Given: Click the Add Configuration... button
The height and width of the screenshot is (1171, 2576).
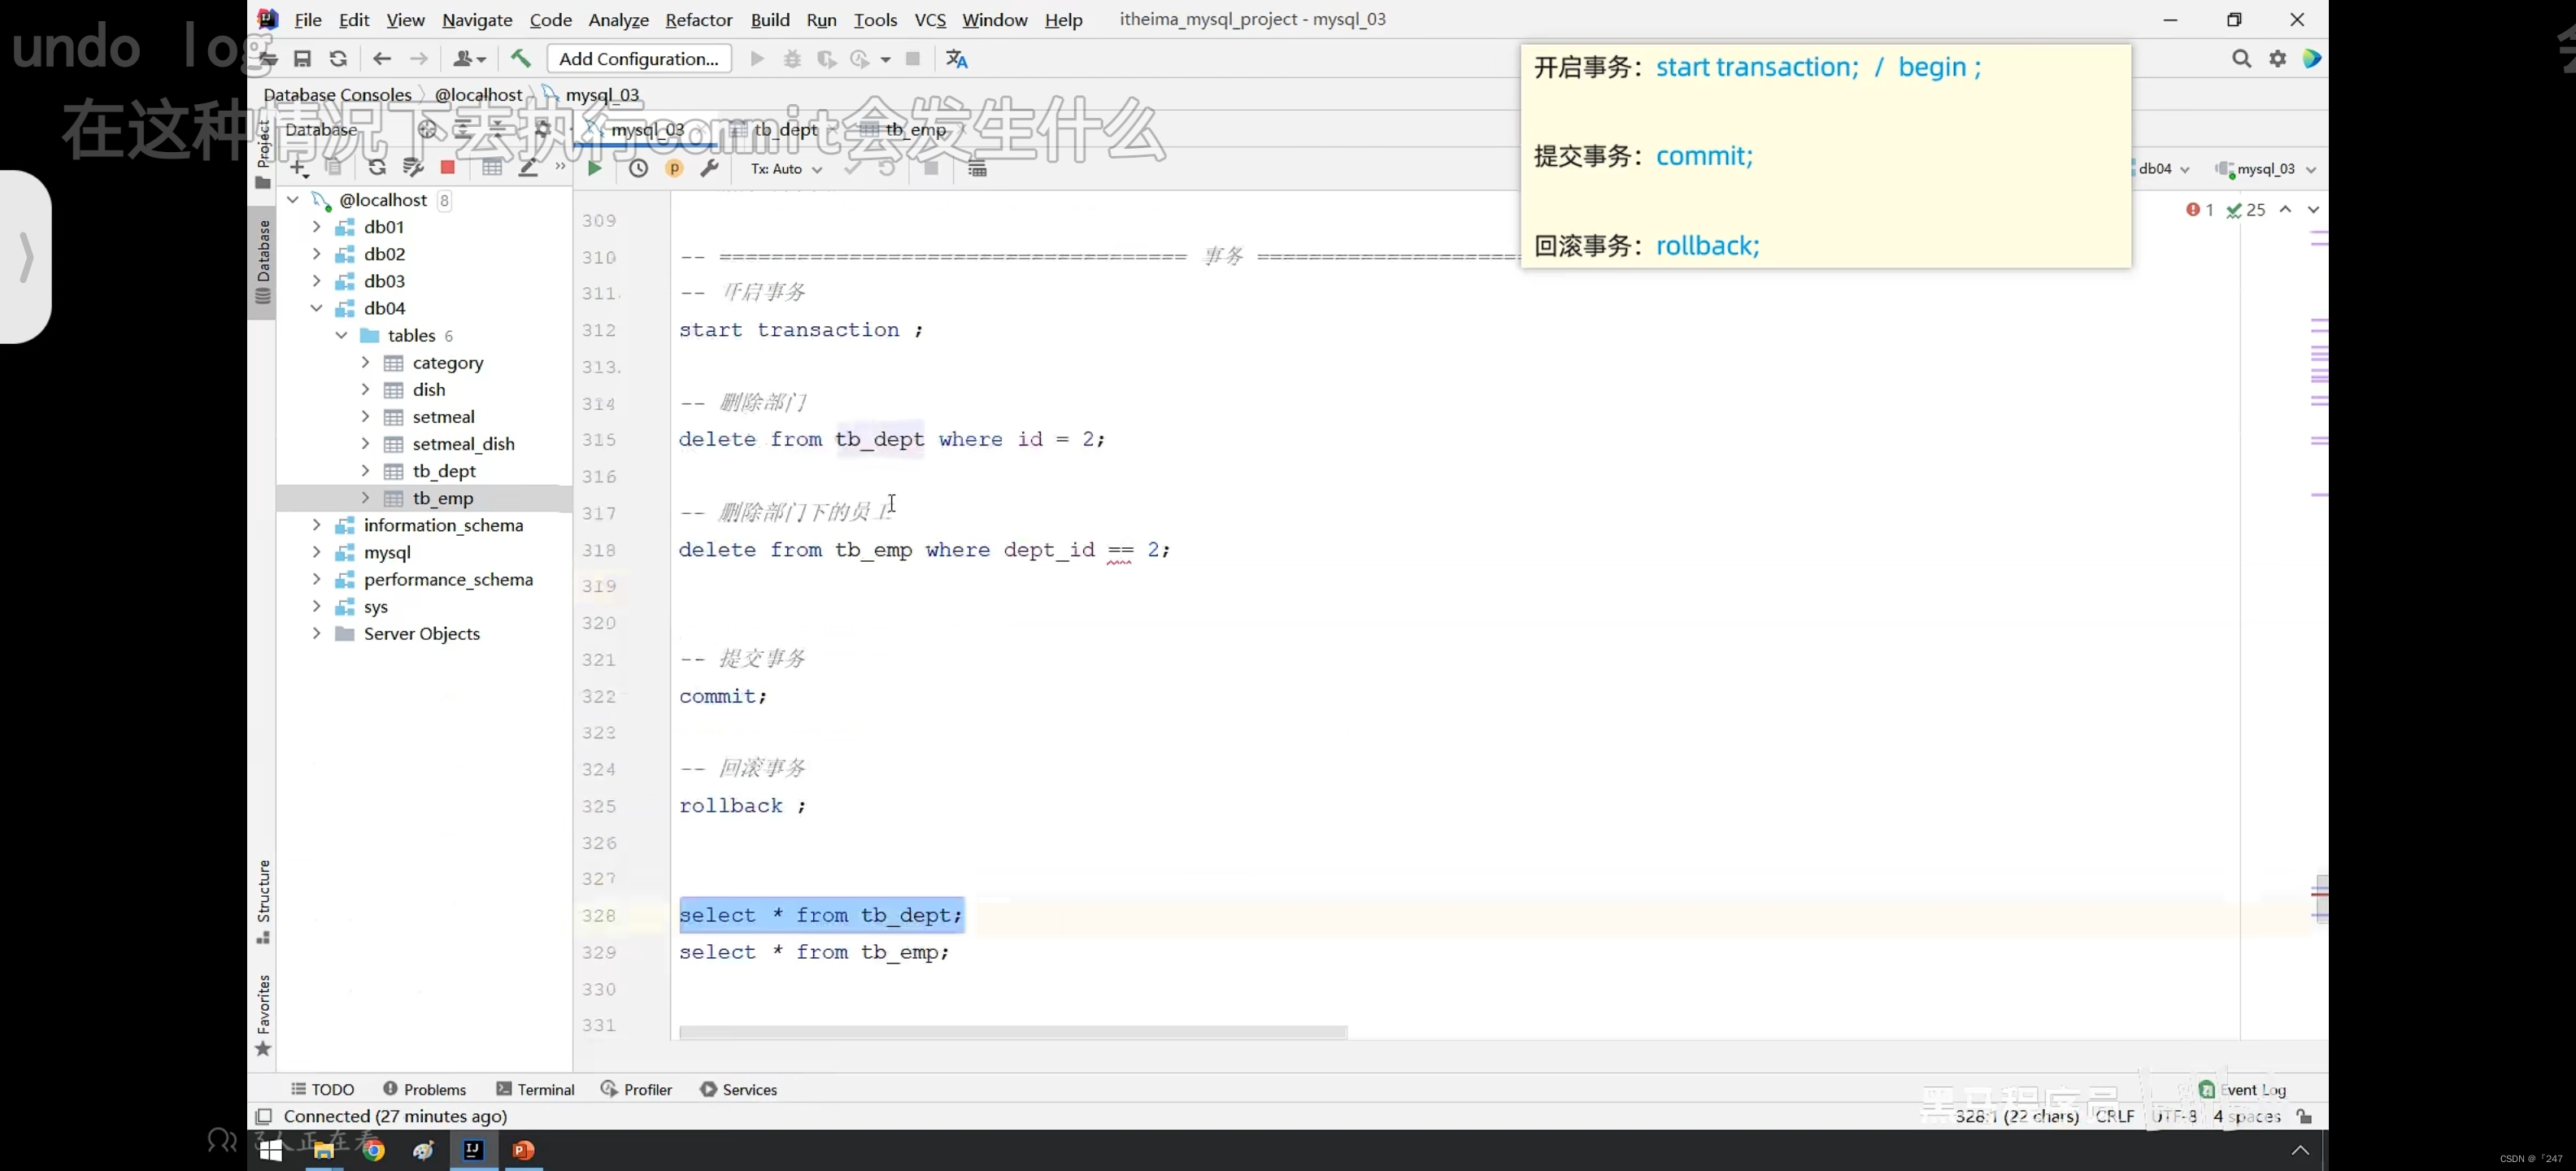Looking at the screenshot, I should coord(638,59).
